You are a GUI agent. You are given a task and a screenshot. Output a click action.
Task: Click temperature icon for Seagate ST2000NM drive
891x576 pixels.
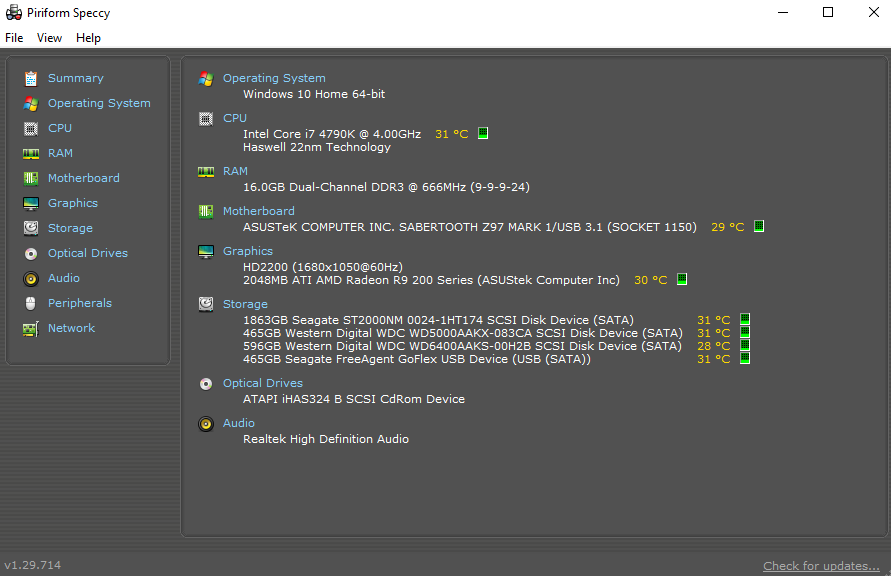(x=745, y=319)
